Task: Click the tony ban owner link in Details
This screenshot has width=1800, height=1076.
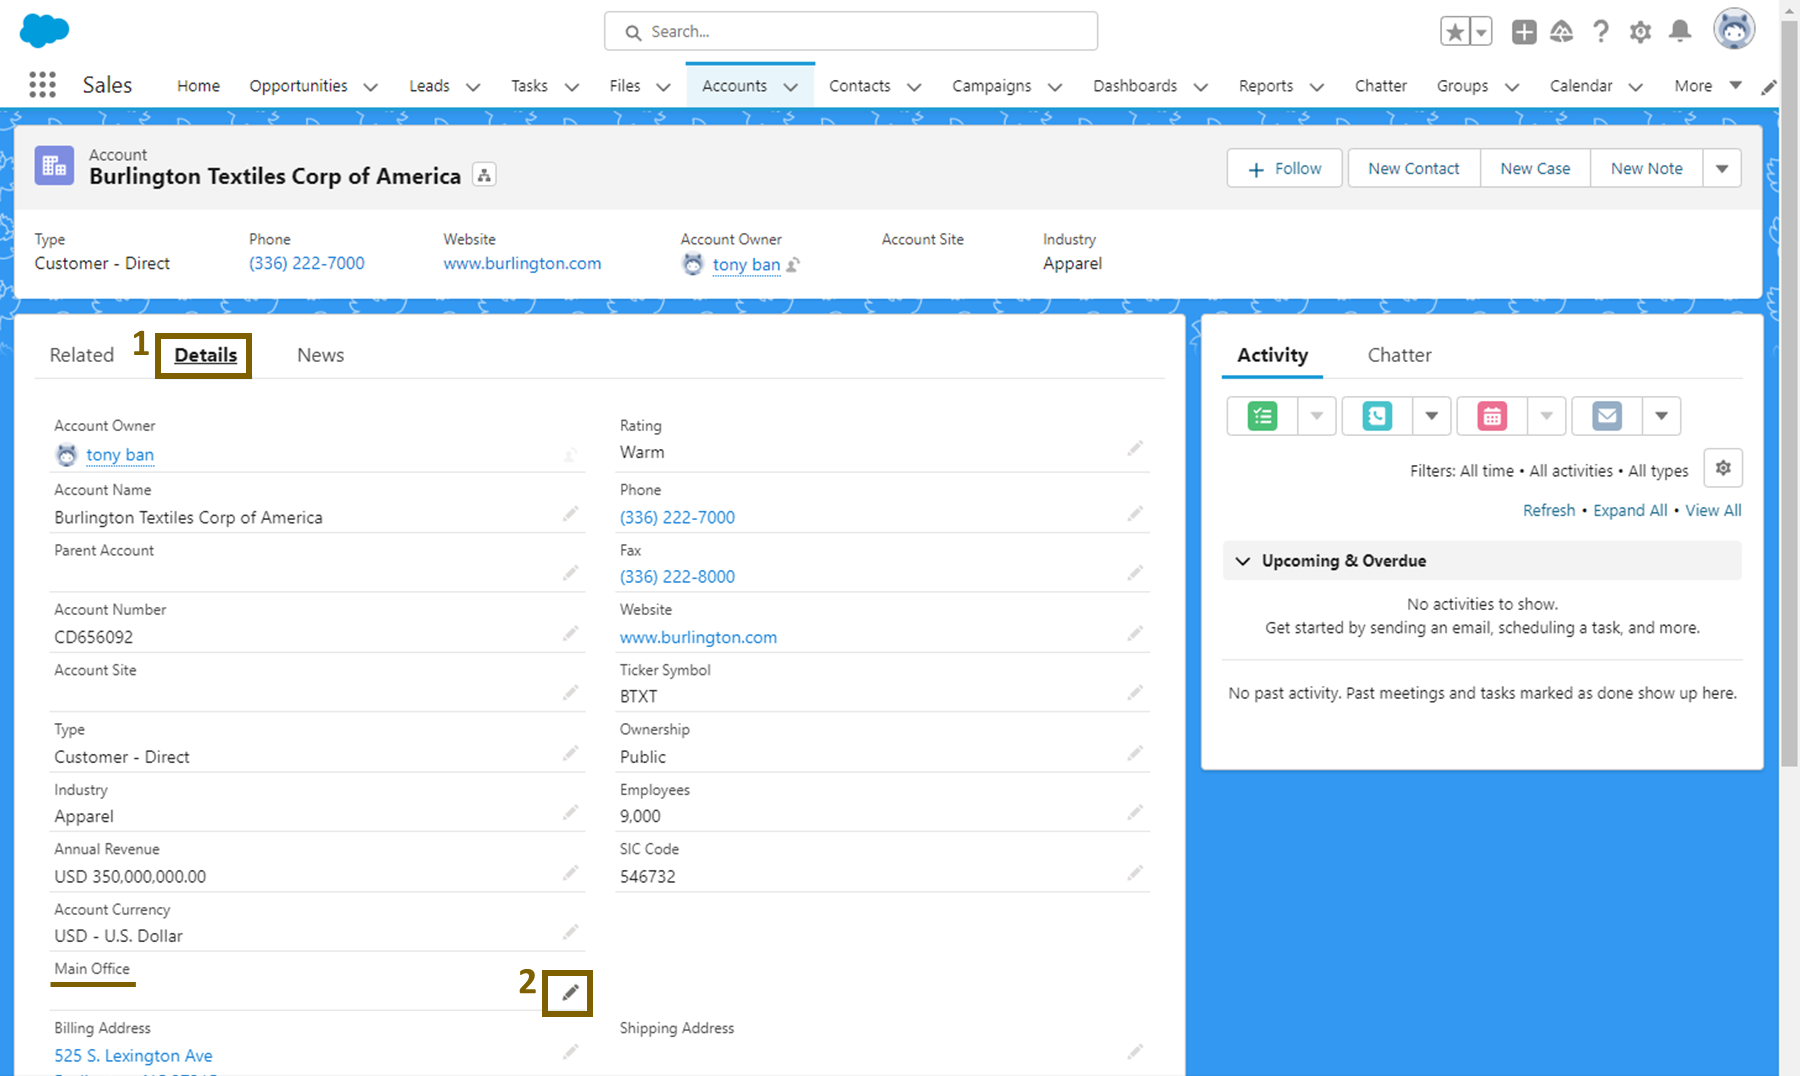Action: coord(120,454)
